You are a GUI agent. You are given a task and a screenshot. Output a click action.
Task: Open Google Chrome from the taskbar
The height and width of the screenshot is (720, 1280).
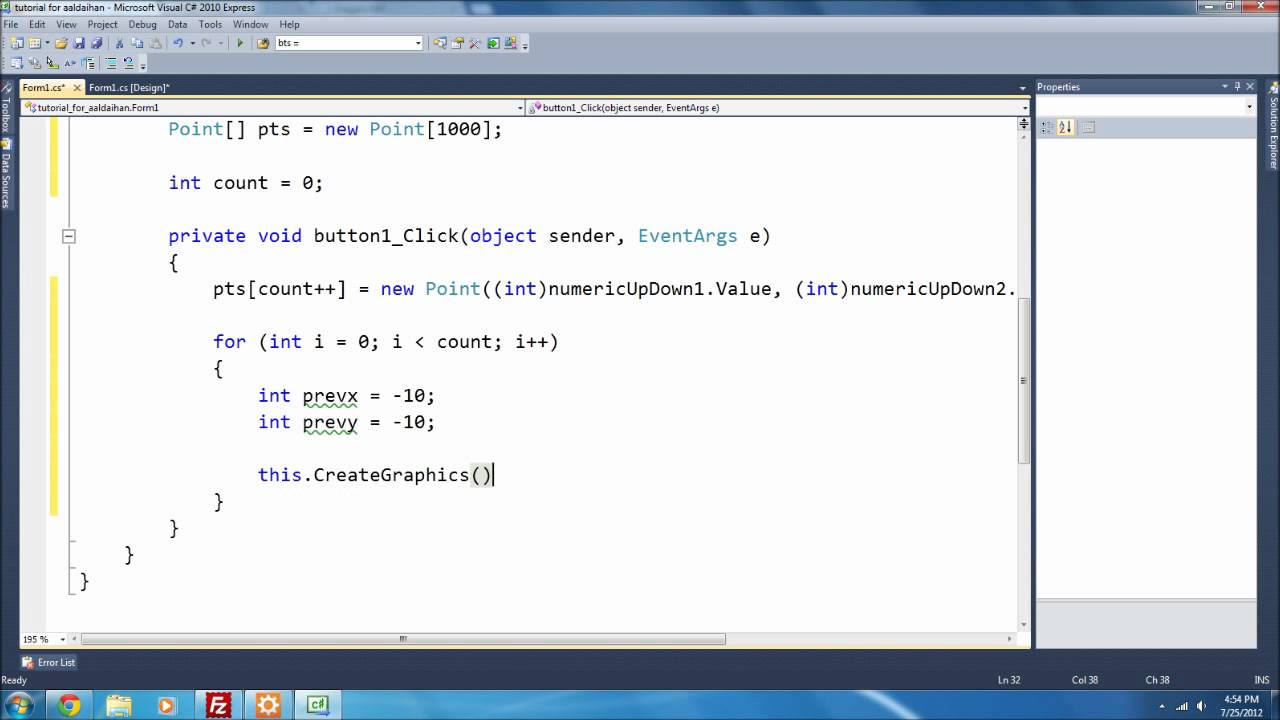click(69, 706)
